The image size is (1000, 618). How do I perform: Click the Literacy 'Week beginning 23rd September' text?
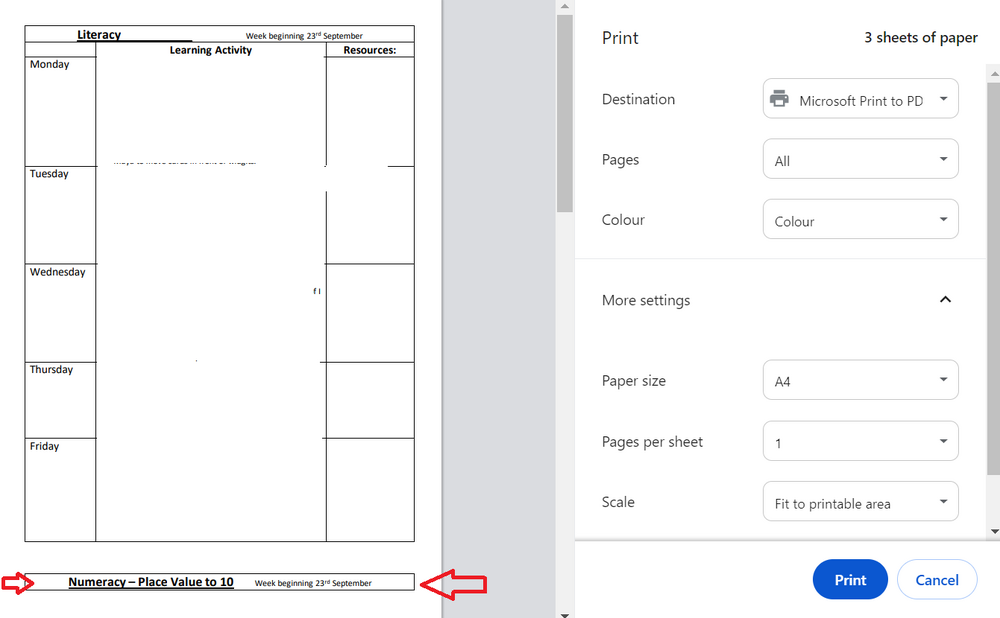tap(304, 36)
